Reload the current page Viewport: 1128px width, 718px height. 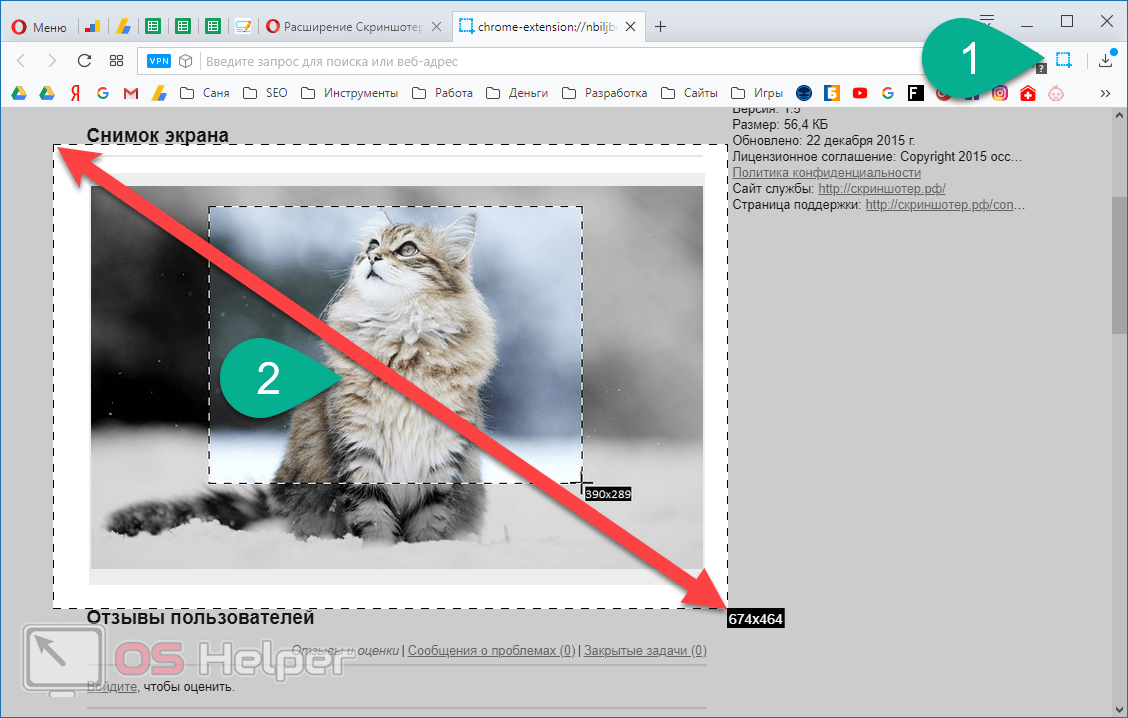pos(84,60)
